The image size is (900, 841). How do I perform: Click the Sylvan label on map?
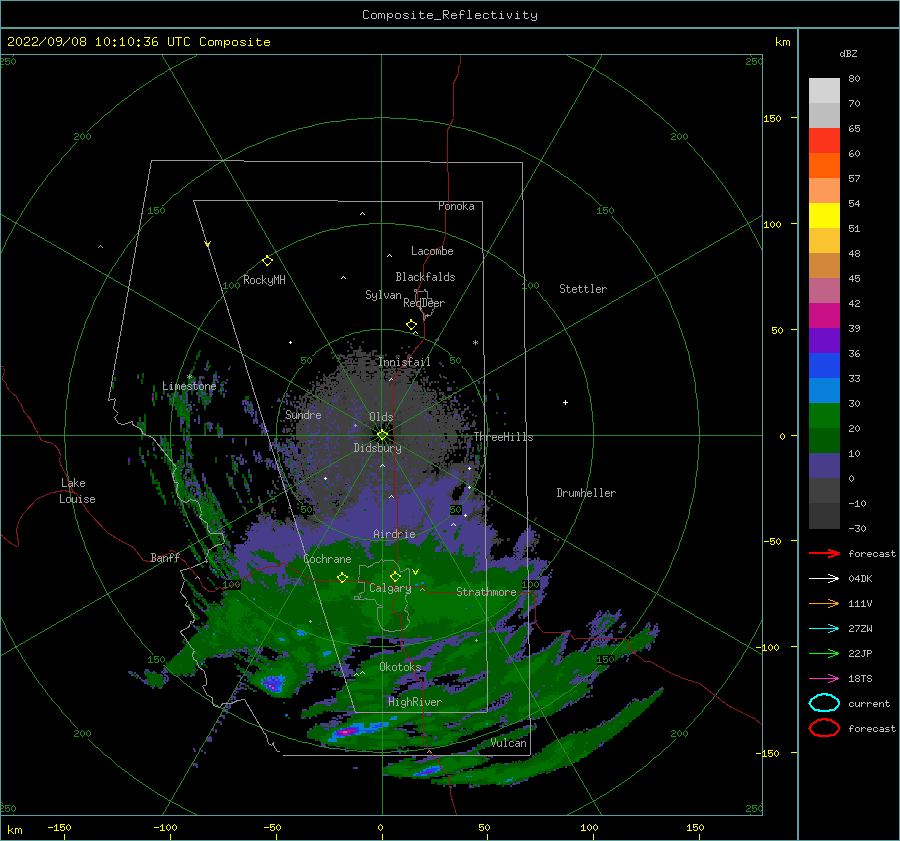coord(383,295)
